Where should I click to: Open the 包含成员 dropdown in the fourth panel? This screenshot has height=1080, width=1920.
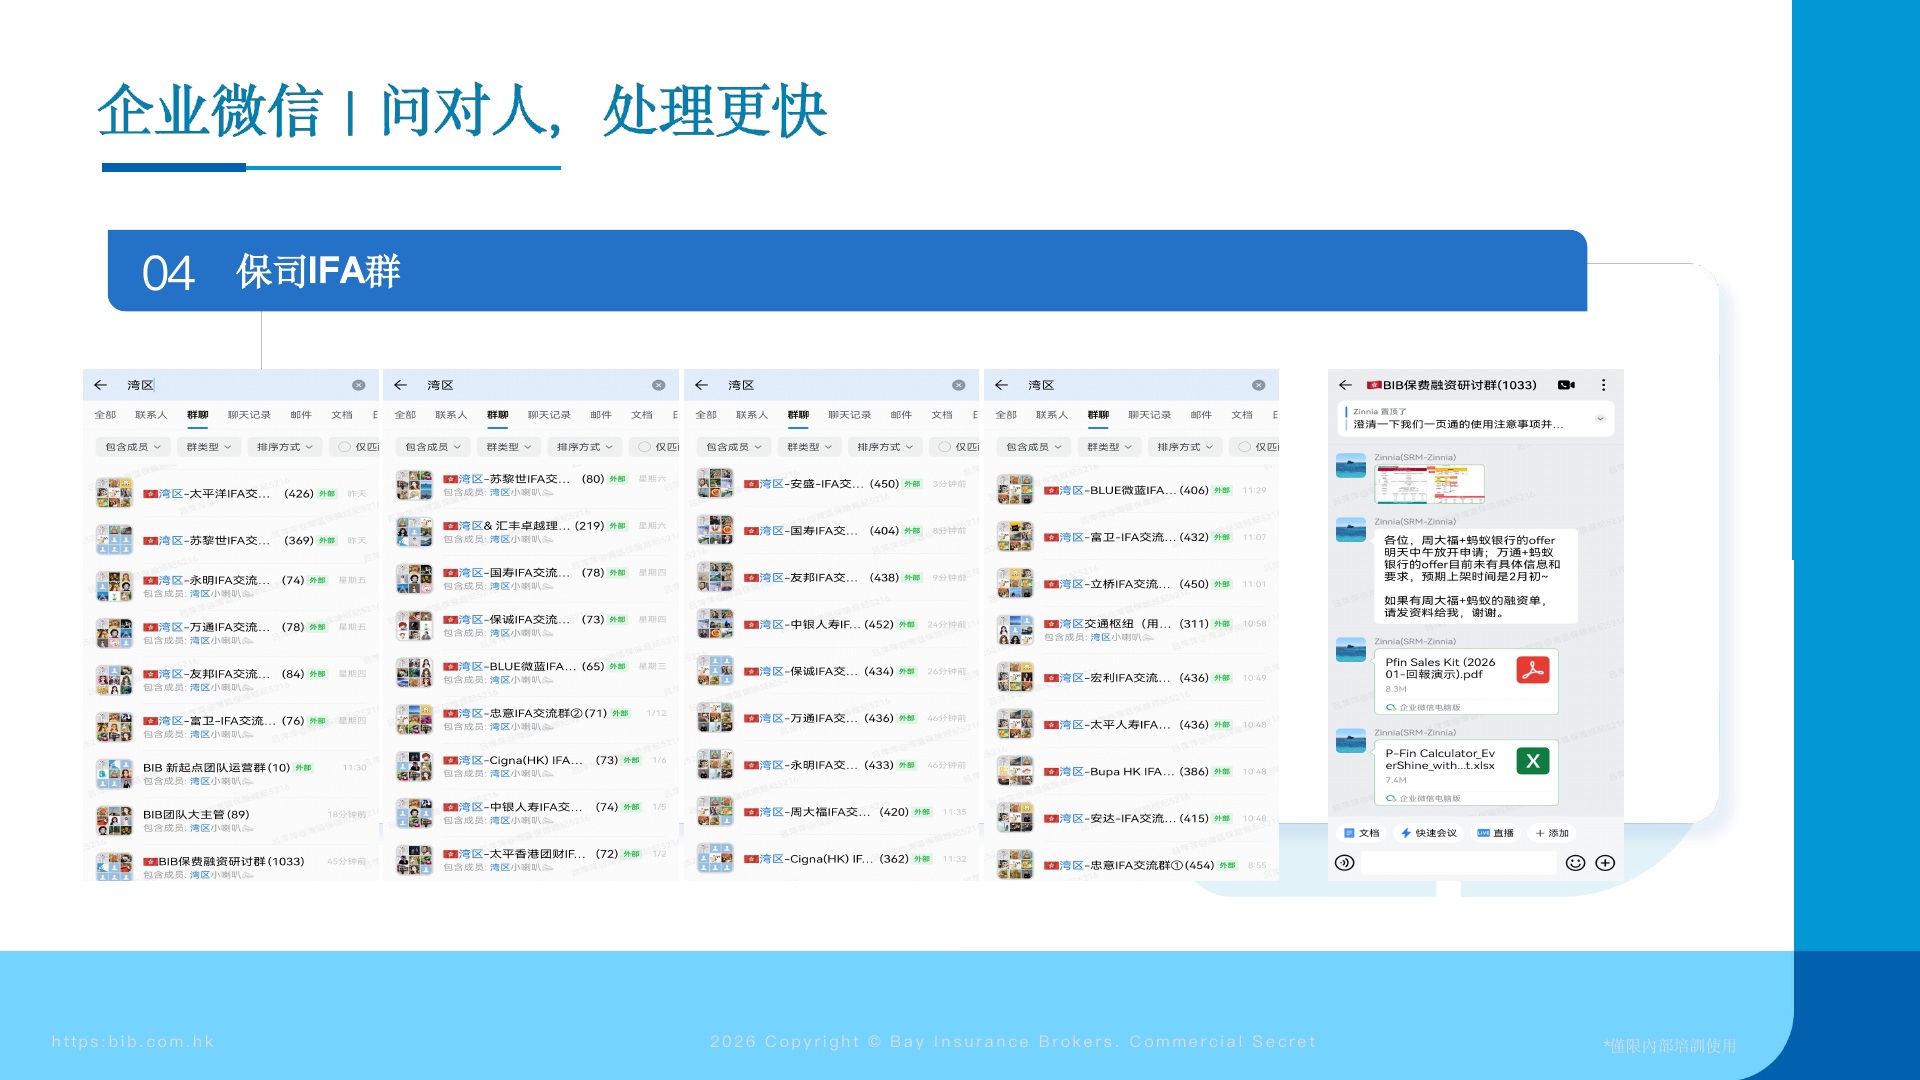click(x=1034, y=447)
